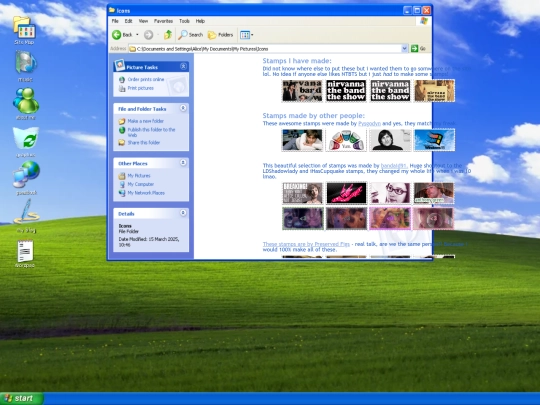Screen dimensions: 540x405
Task: Expand the Address bar dropdown arrow
Action: (405, 49)
